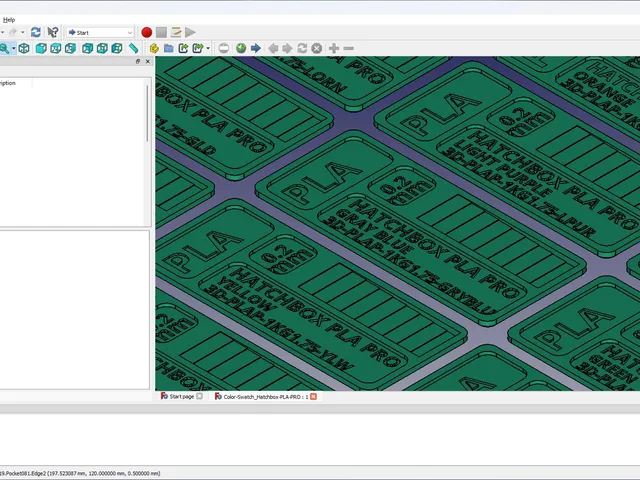
Task: Open the macros editor icon
Action: click(x=176, y=32)
